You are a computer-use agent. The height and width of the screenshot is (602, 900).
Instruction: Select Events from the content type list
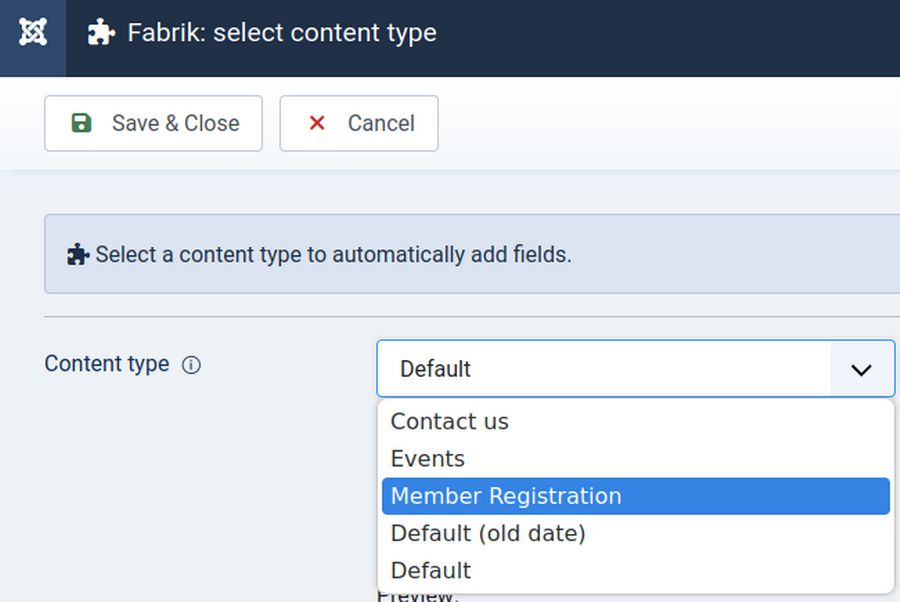427,459
